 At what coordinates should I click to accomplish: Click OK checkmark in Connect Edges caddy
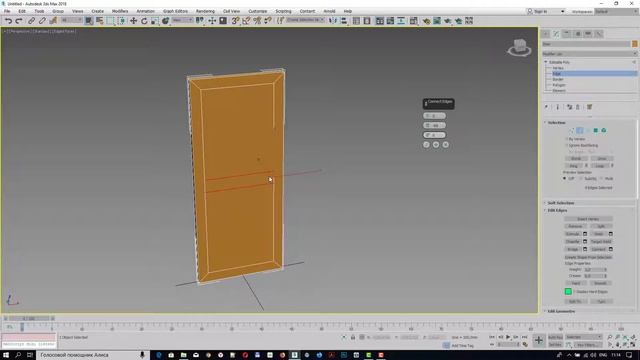point(426,144)
